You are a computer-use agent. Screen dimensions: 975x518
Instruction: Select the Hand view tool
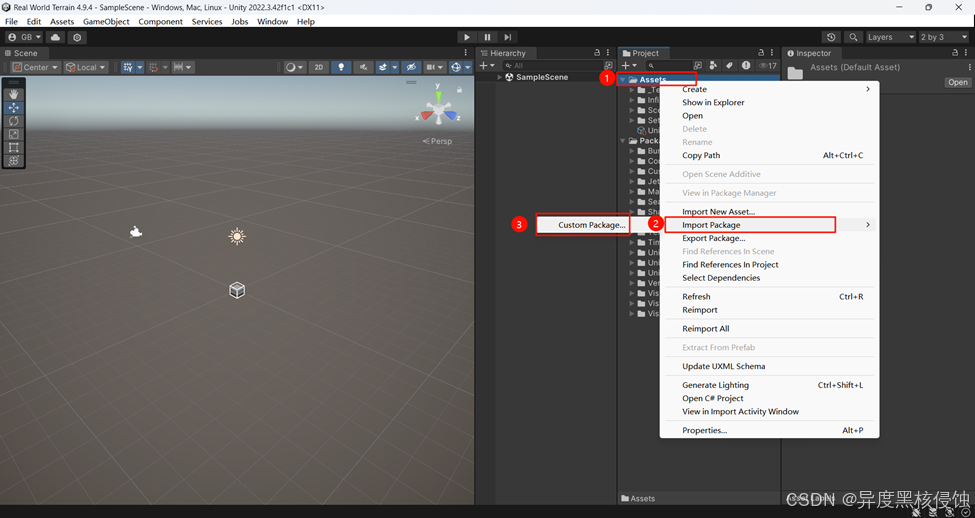click(13, 95)
